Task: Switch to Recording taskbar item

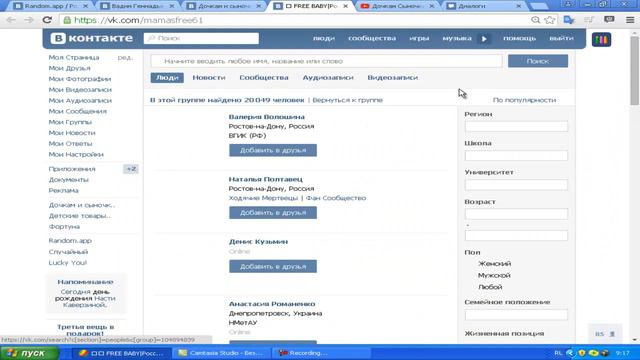Action: click(320, 353)
